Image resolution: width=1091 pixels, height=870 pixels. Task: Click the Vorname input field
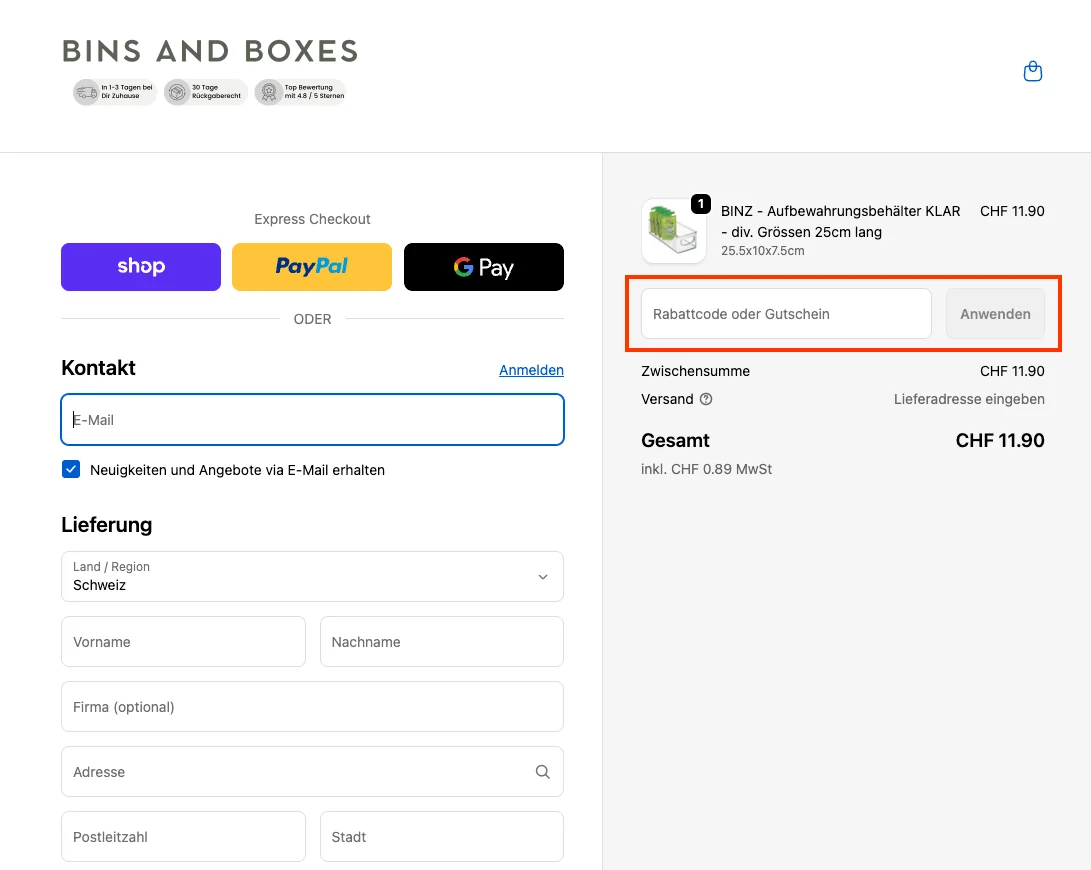[183, 641]
